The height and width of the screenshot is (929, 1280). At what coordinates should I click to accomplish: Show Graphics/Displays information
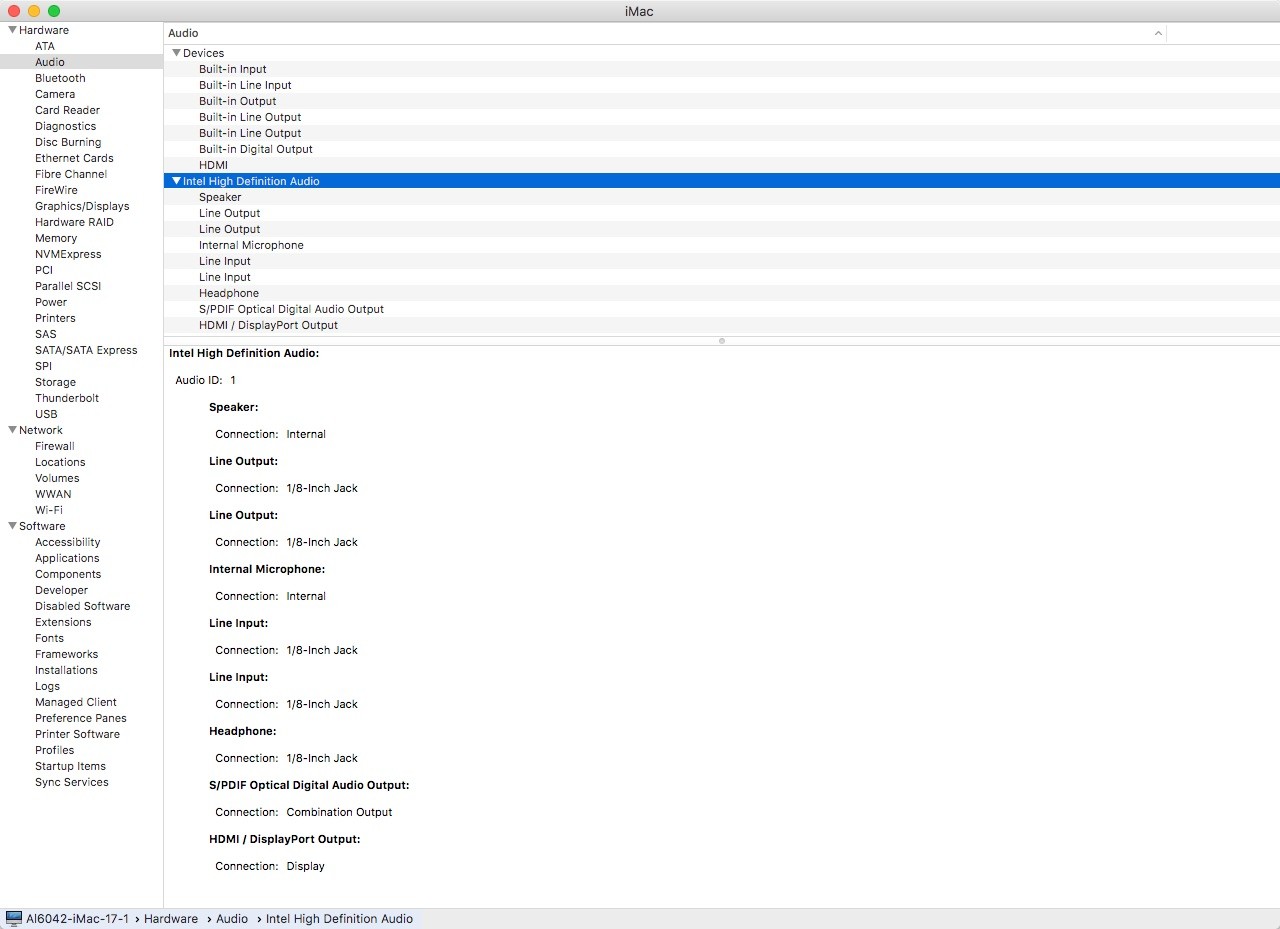click(x=82, y=206)
